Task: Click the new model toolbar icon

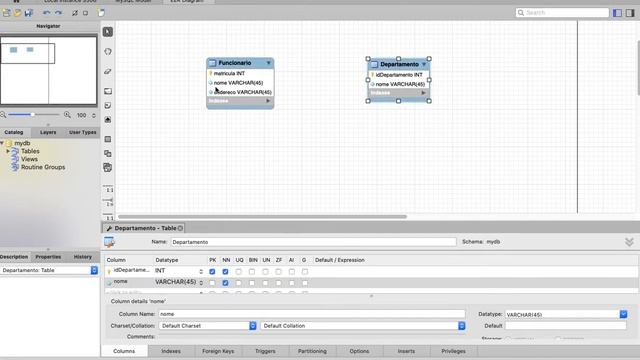Action: coord(7,13)
